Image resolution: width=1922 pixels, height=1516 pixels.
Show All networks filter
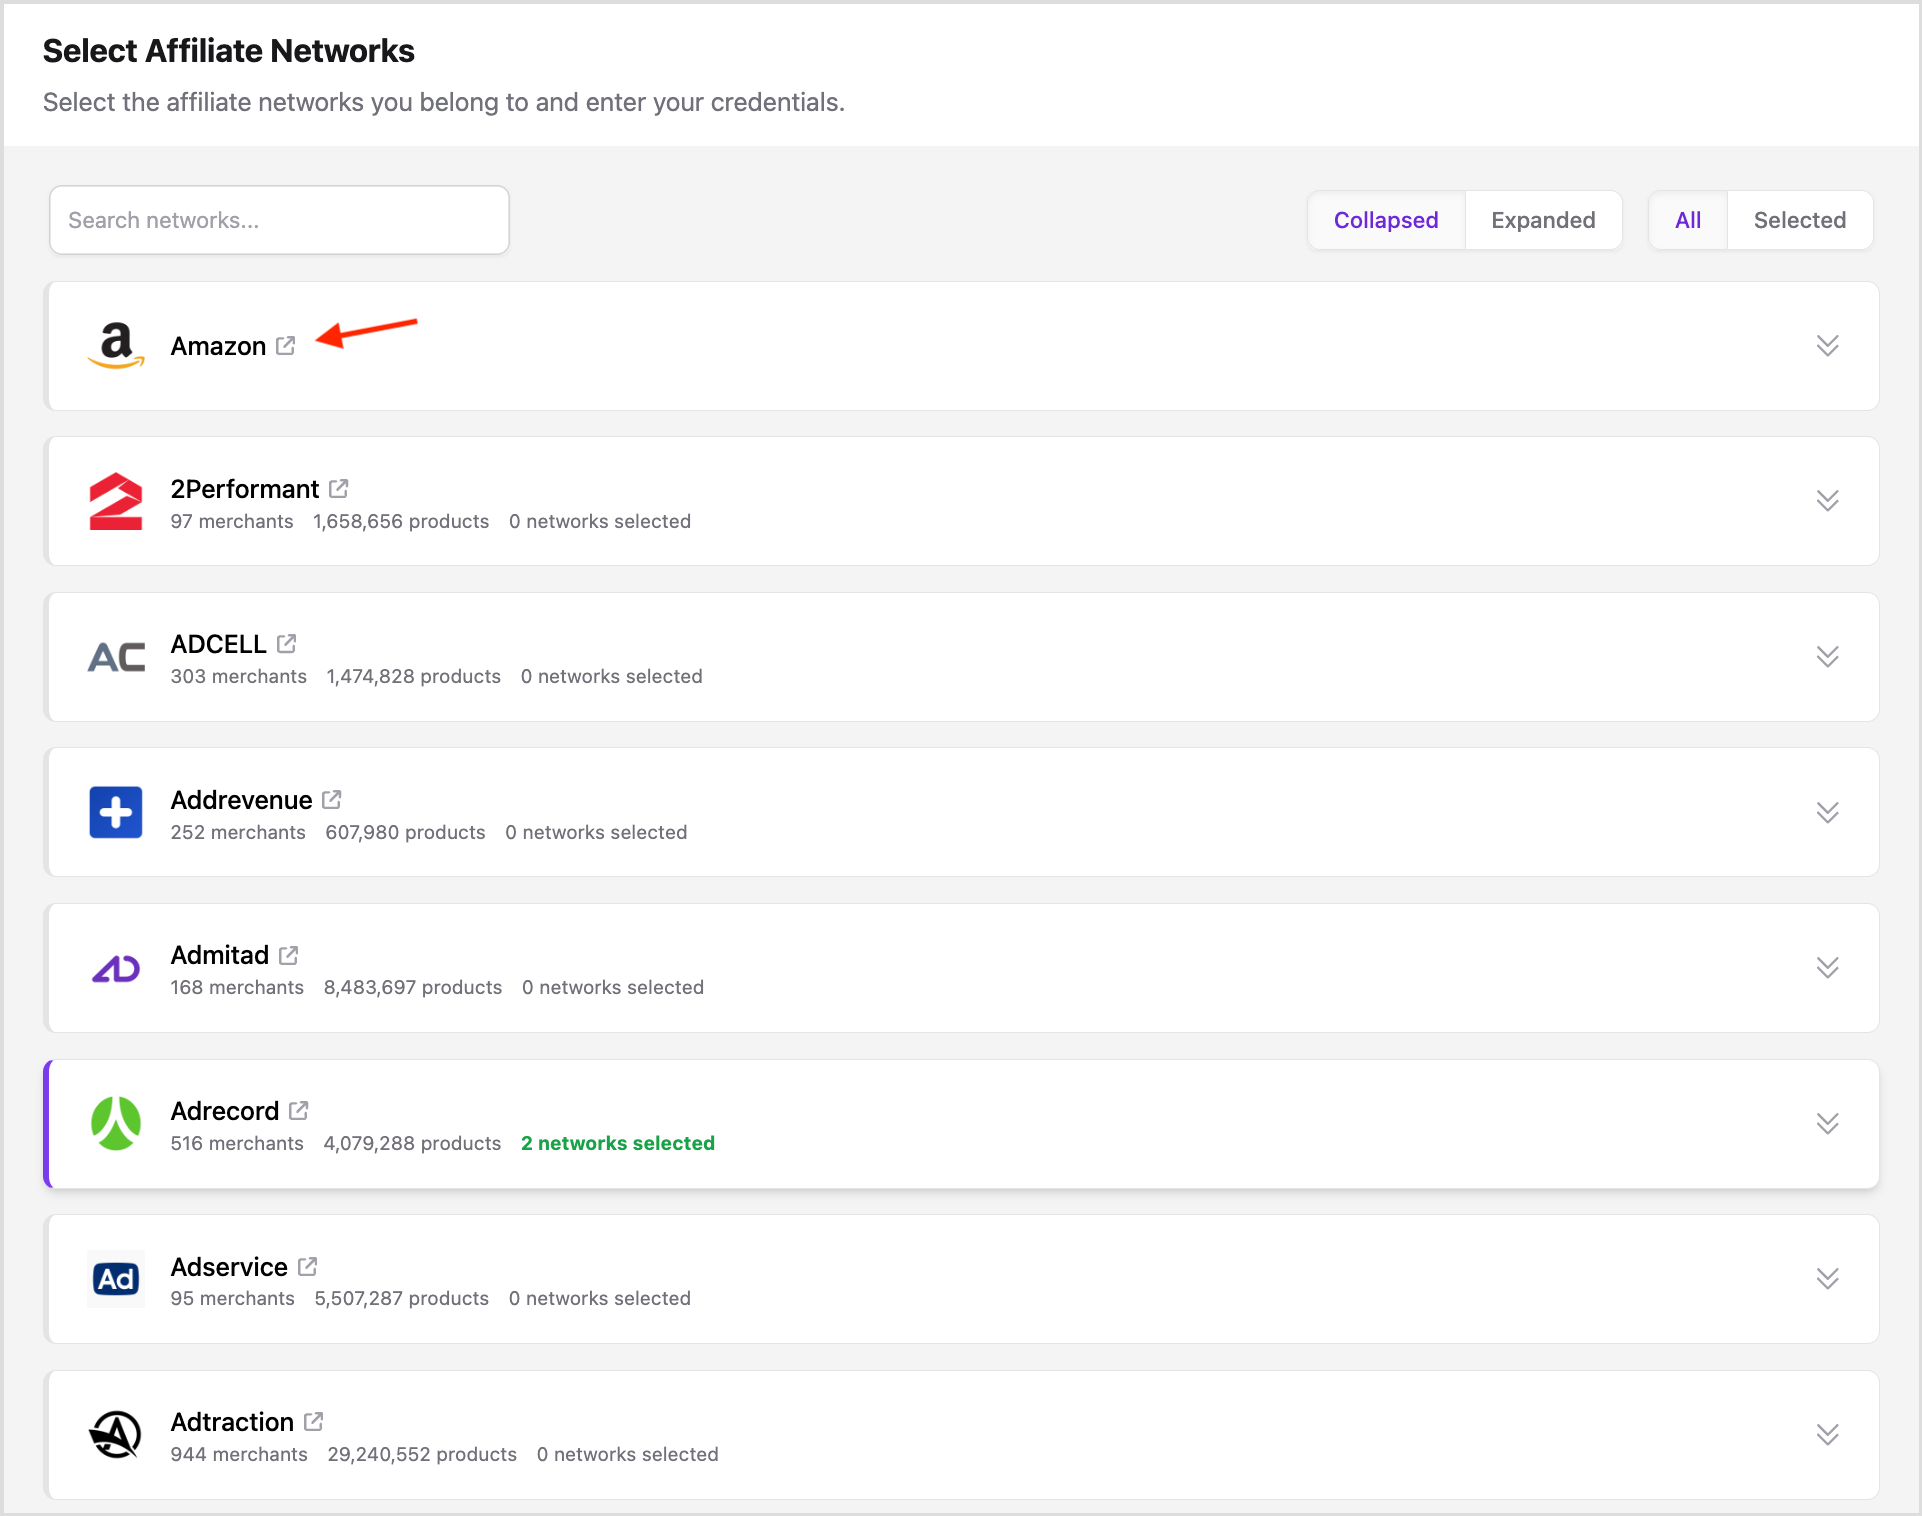[1688, 220]
